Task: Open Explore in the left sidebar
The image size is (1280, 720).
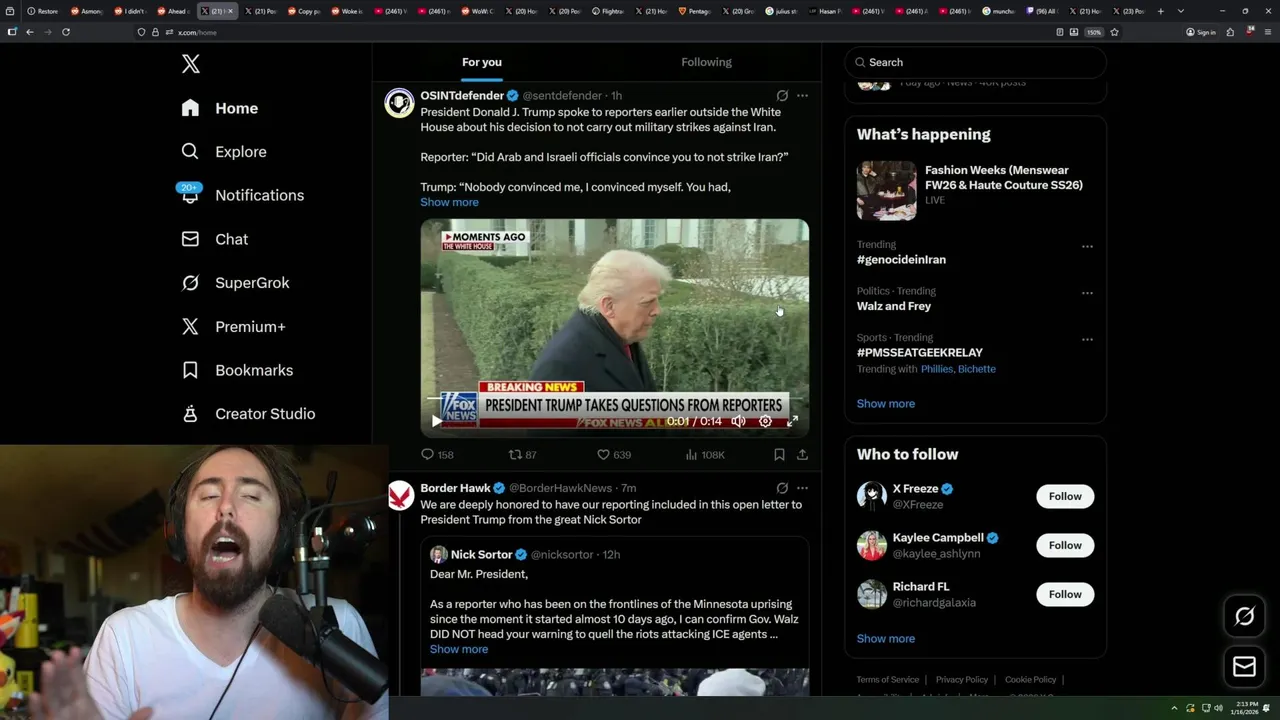Action: click(x=223, y=152)
